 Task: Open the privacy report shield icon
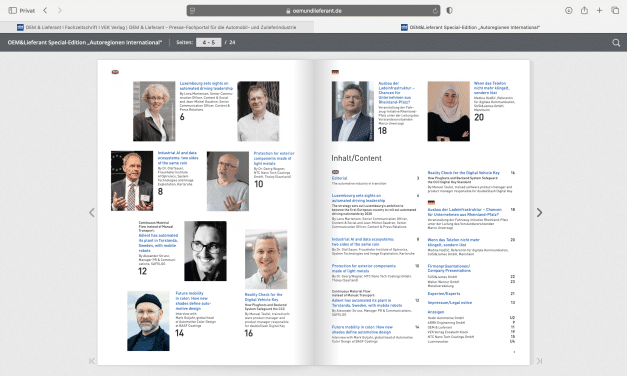[449, 11]
